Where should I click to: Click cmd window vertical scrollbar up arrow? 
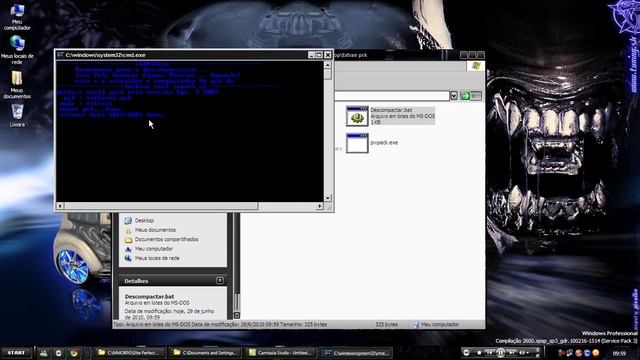pyautogui.click(x=328, y=65)
